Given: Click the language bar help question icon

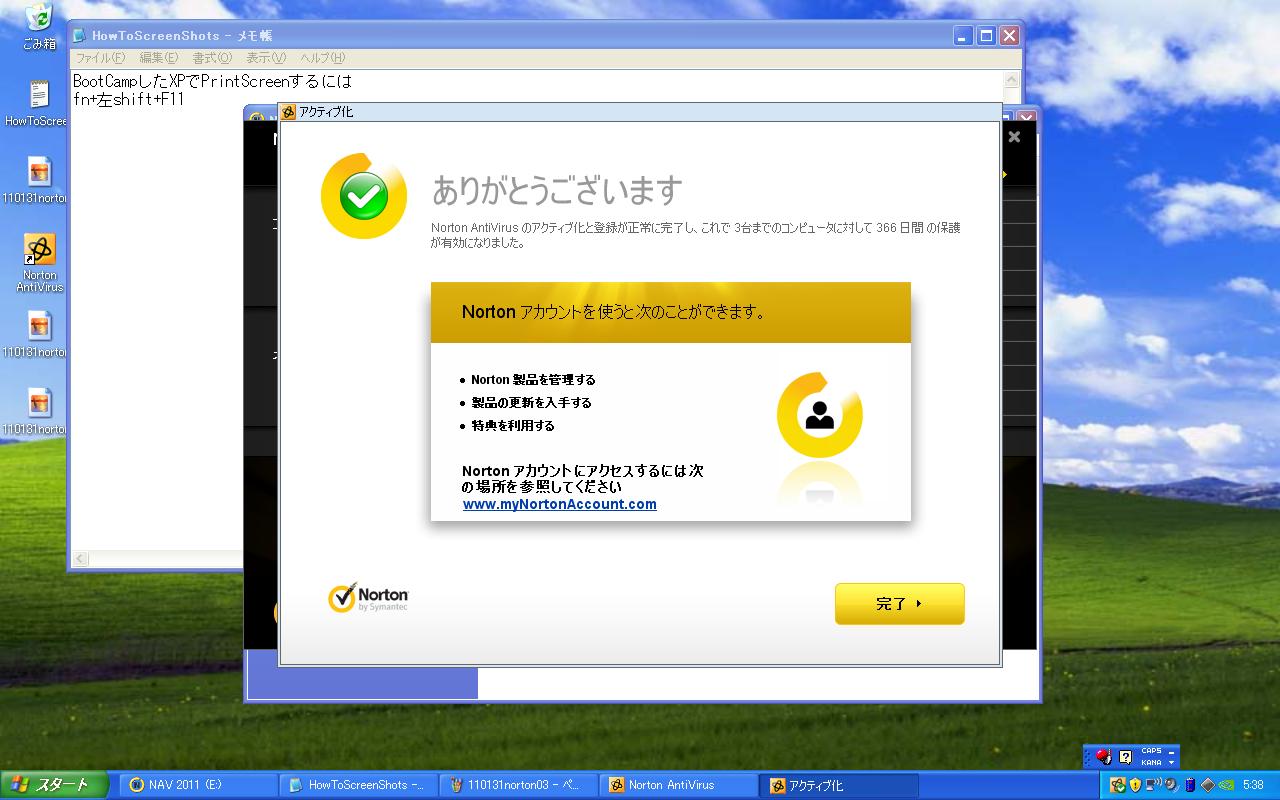Looking at the screenshot, I should [1125, 757].
